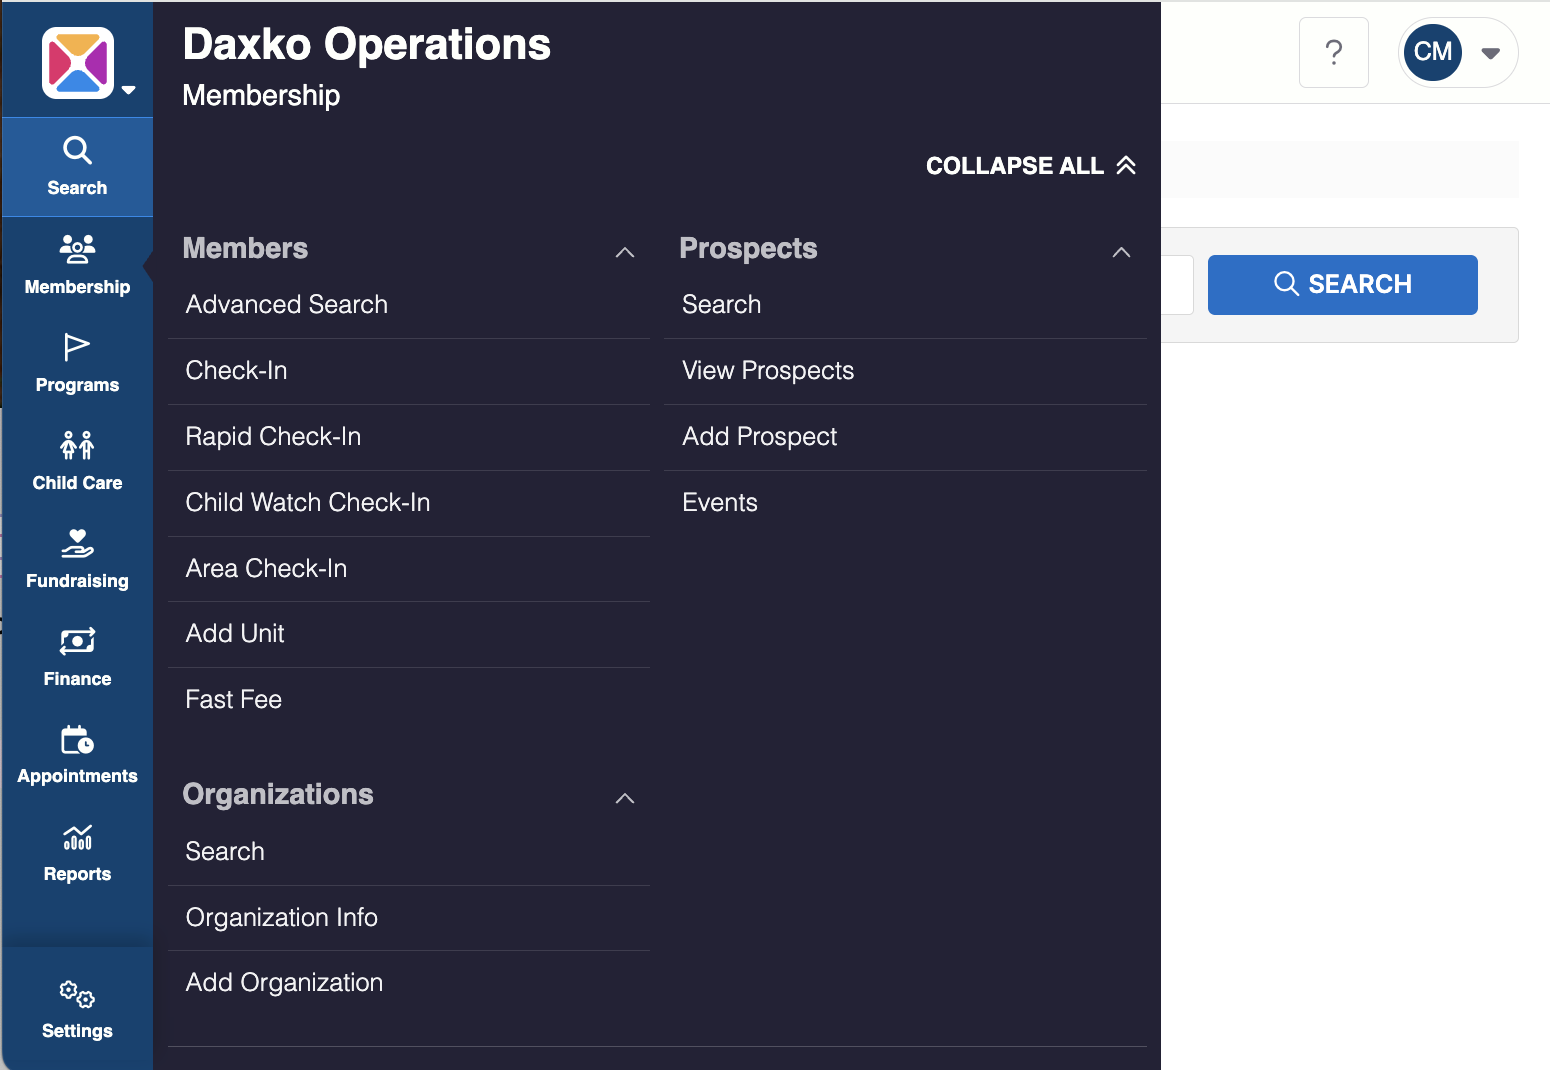Open the Finance sidebar icon
This screenshot has height=1070, width=1550.
77,641
